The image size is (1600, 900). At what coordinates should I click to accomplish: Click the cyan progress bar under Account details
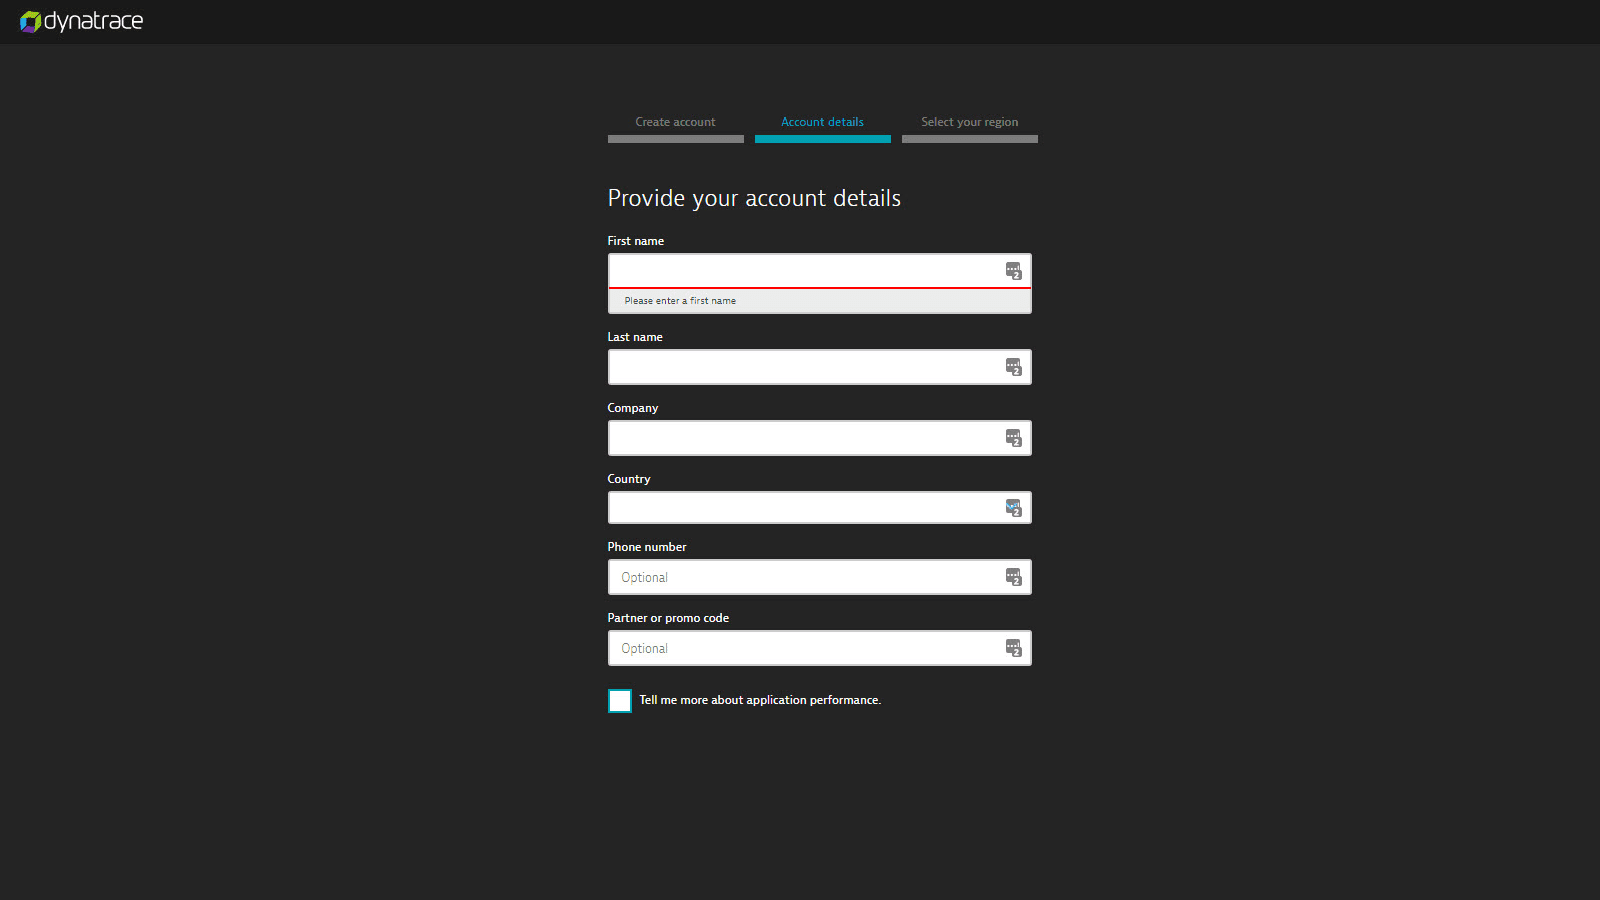coord(822,139)
